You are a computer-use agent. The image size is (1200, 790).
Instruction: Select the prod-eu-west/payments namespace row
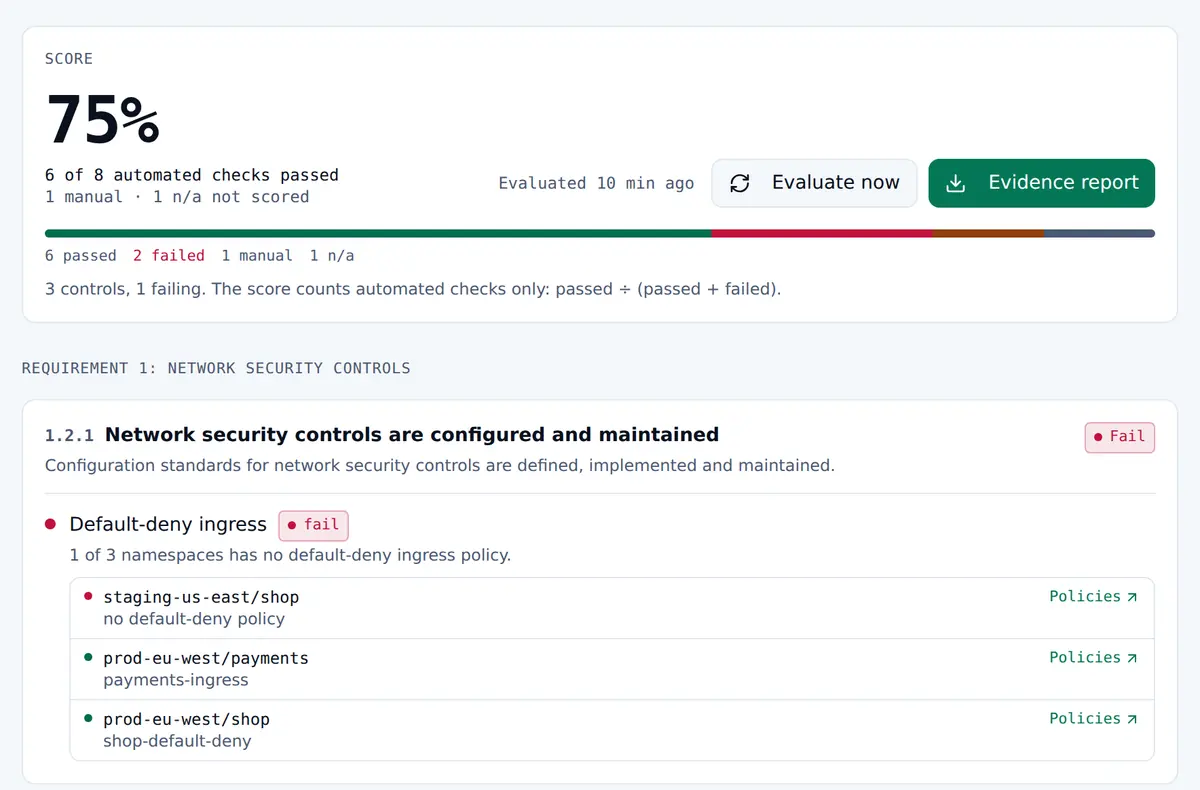[612, 669]
